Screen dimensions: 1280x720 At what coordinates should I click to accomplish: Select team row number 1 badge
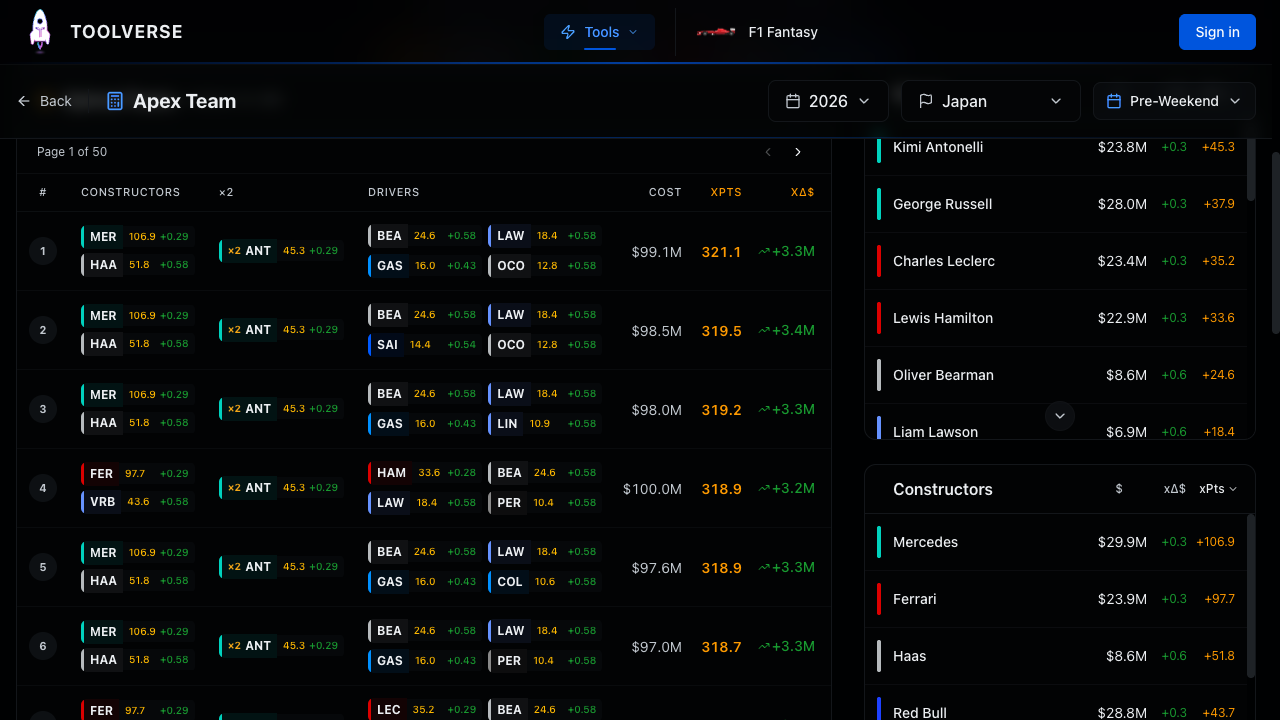pyautogui.click(x=43, y=251)
